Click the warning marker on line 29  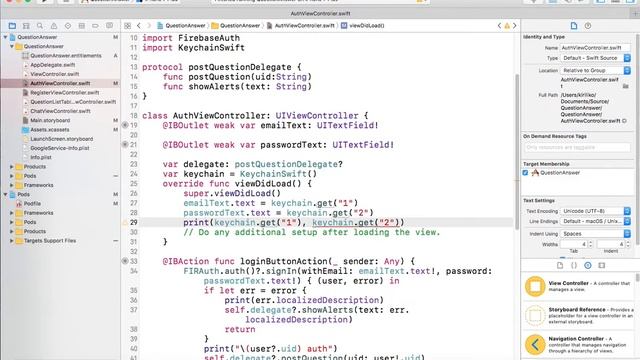coord(125,222)
